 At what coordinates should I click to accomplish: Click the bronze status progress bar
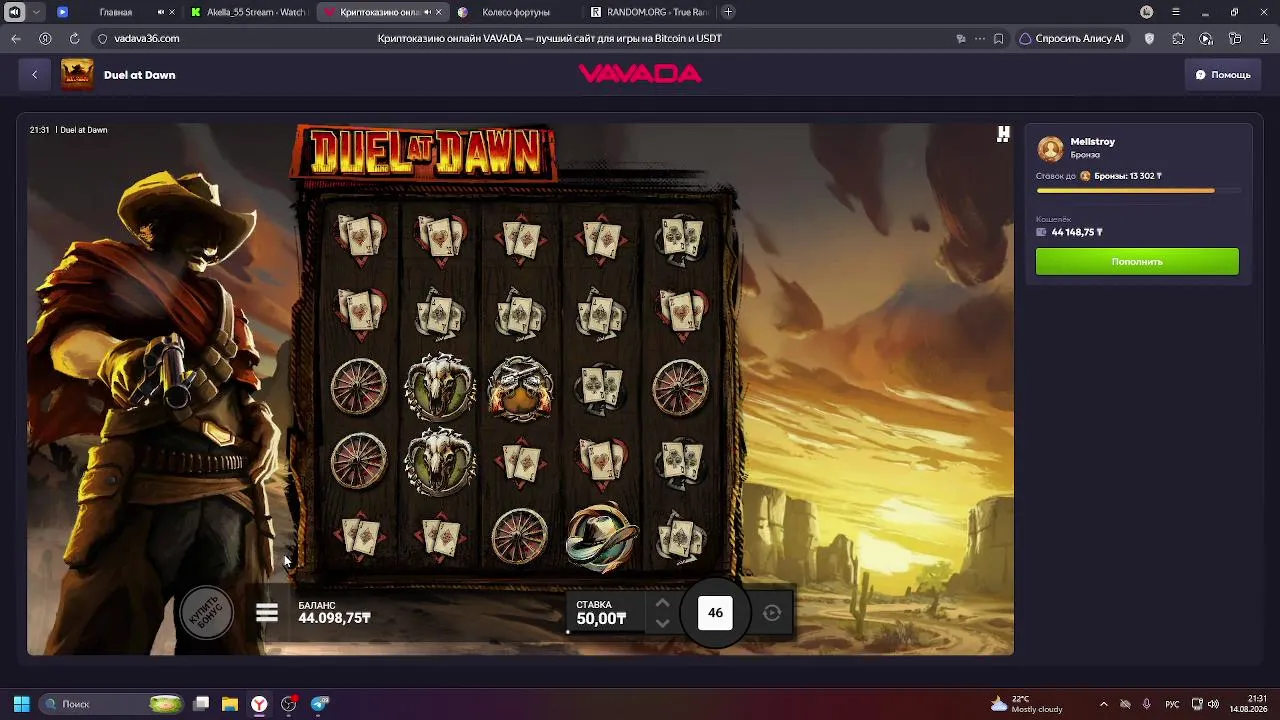coord(1138,190)
